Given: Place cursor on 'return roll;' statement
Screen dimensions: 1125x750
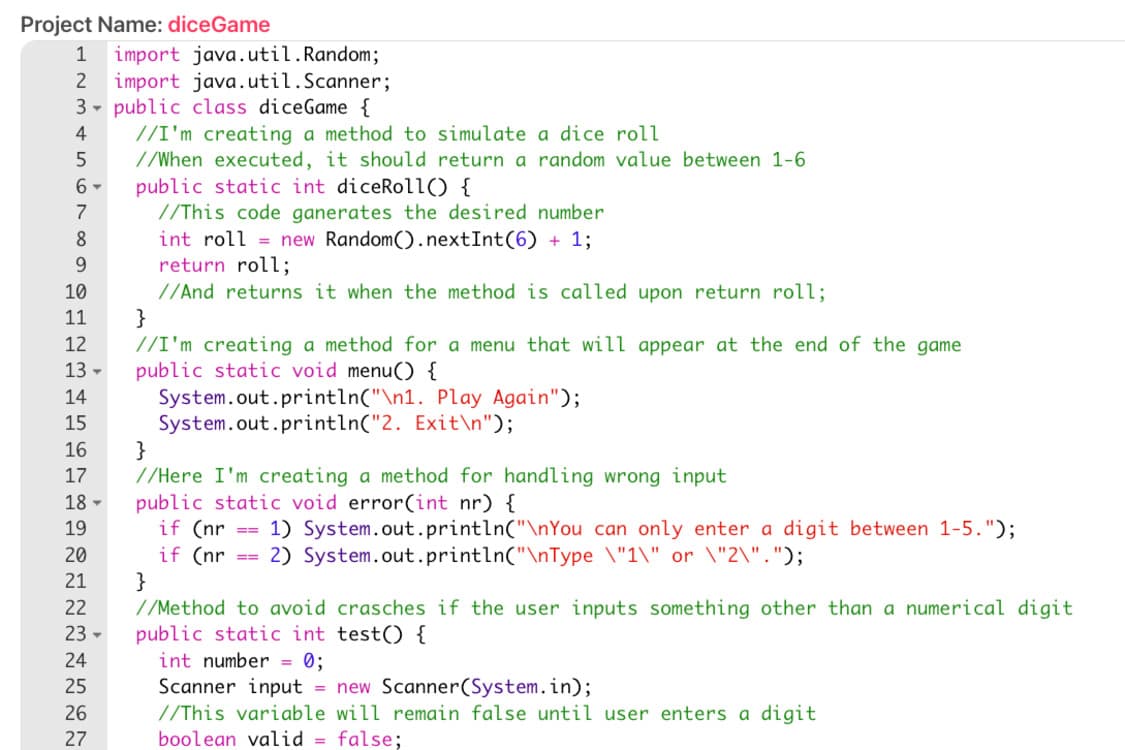Looking at the screenshot, I should click(225, 266).
